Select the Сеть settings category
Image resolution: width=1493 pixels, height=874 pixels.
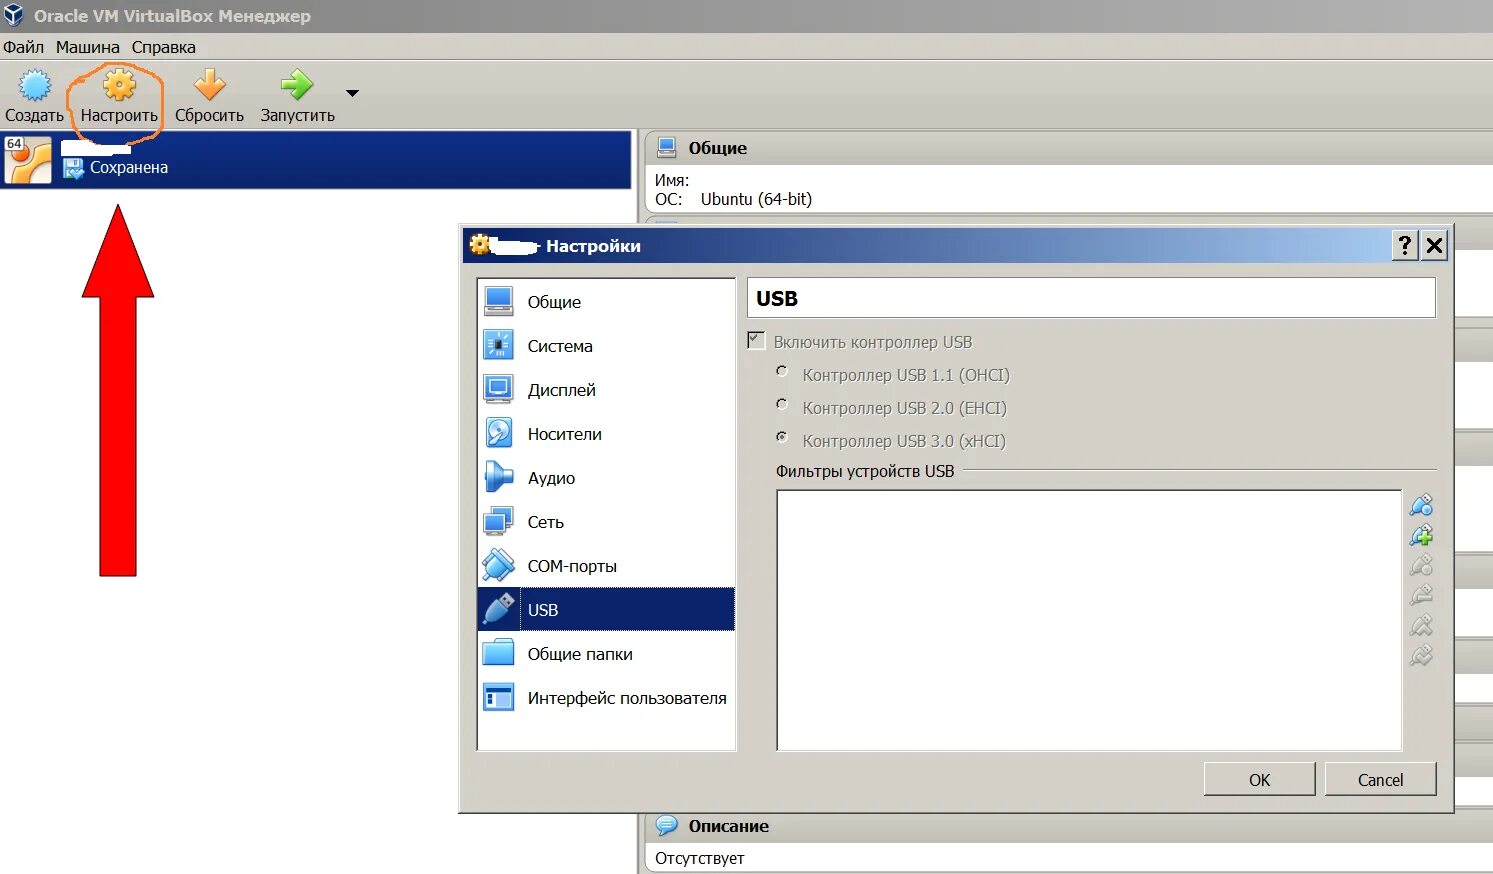606,522
